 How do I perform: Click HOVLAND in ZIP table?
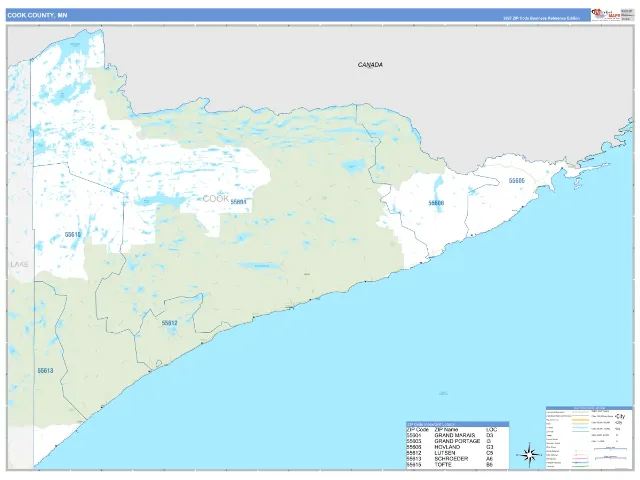[x=447, y=447]
